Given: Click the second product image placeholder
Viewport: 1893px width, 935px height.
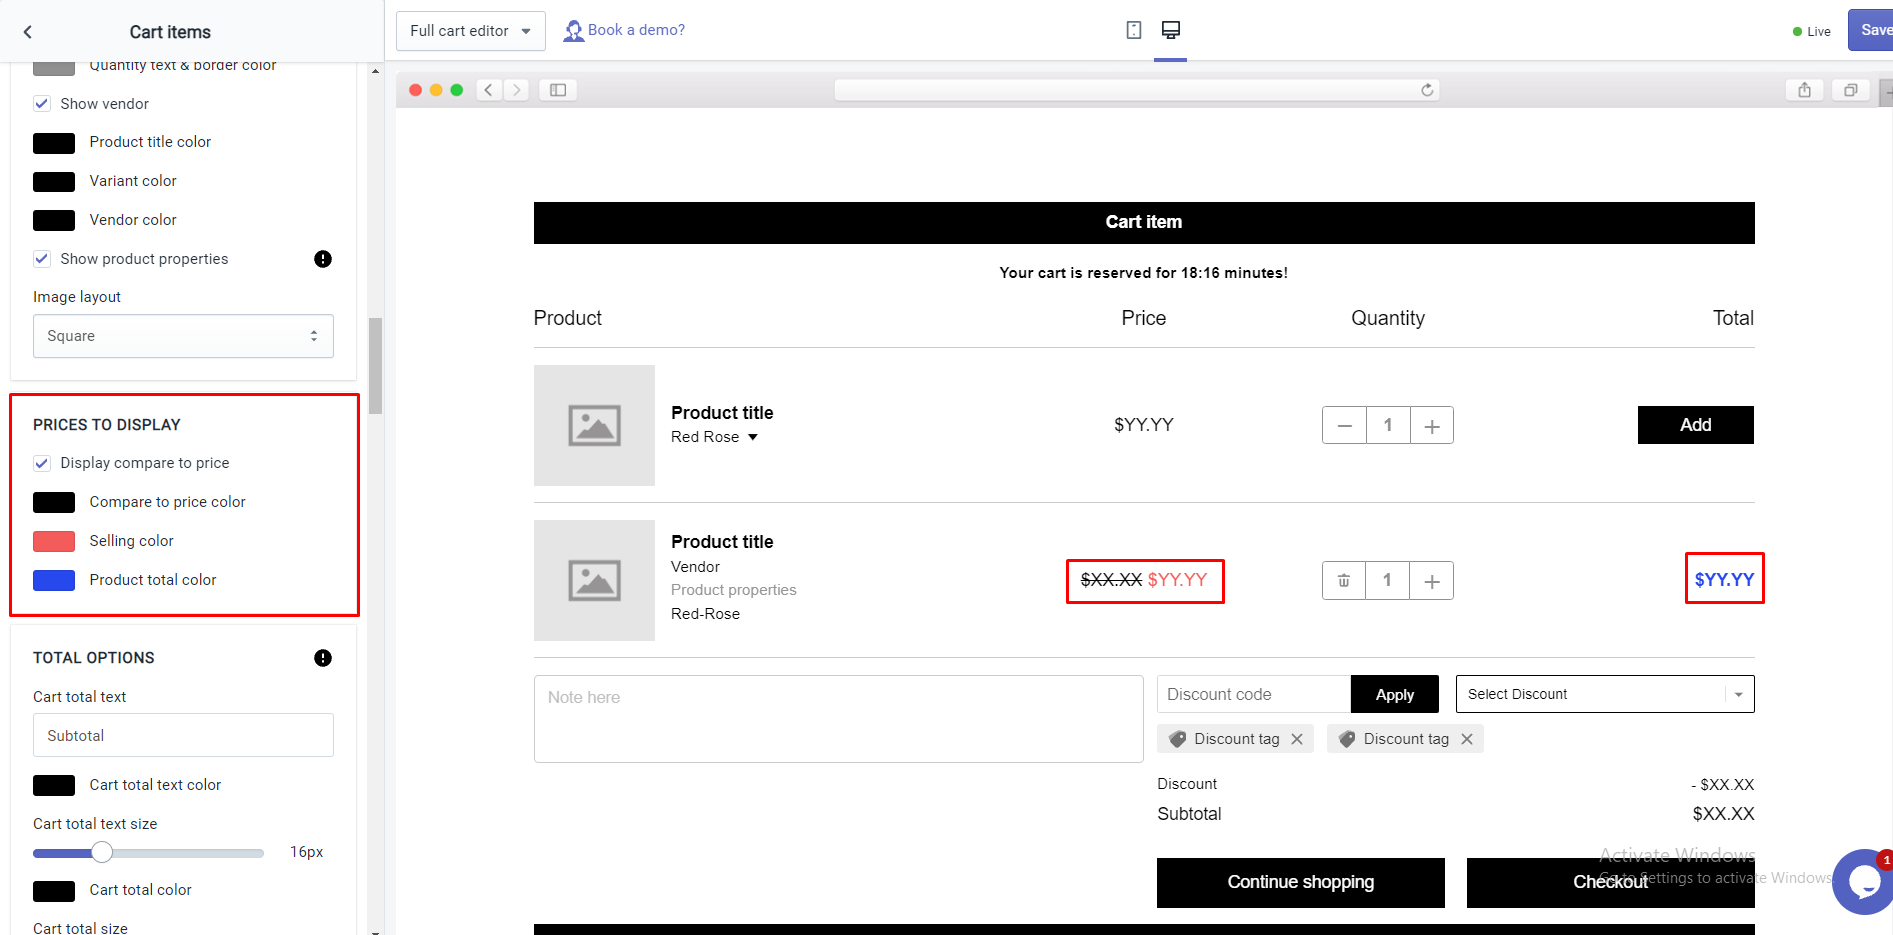Looking at the screenshot, I should (594, 580).
